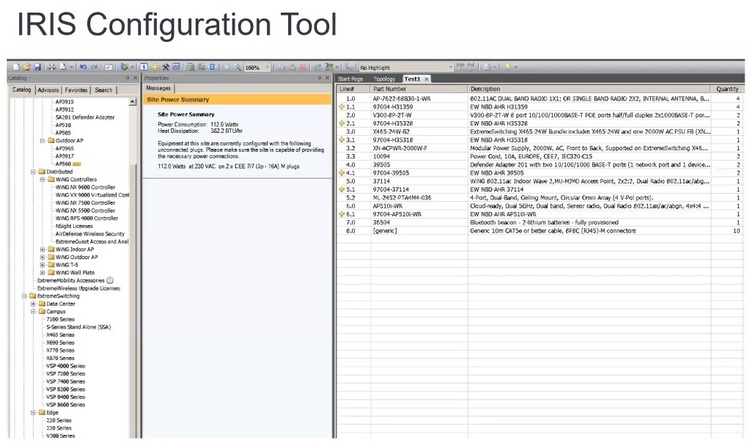
Task: Print using the printer toolbar icon
Action: pyautogui.click(x=52, y=67)
